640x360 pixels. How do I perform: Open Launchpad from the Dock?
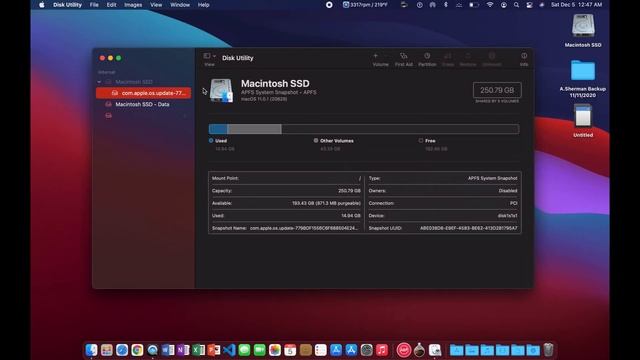pos(107,350)
